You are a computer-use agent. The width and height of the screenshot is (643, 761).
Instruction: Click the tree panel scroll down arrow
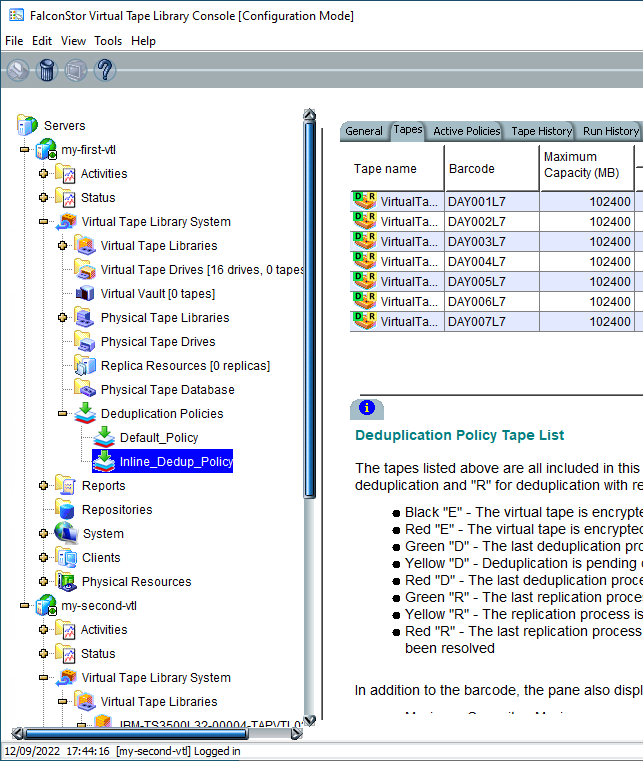pyautogui.click(x=310, y=720)
